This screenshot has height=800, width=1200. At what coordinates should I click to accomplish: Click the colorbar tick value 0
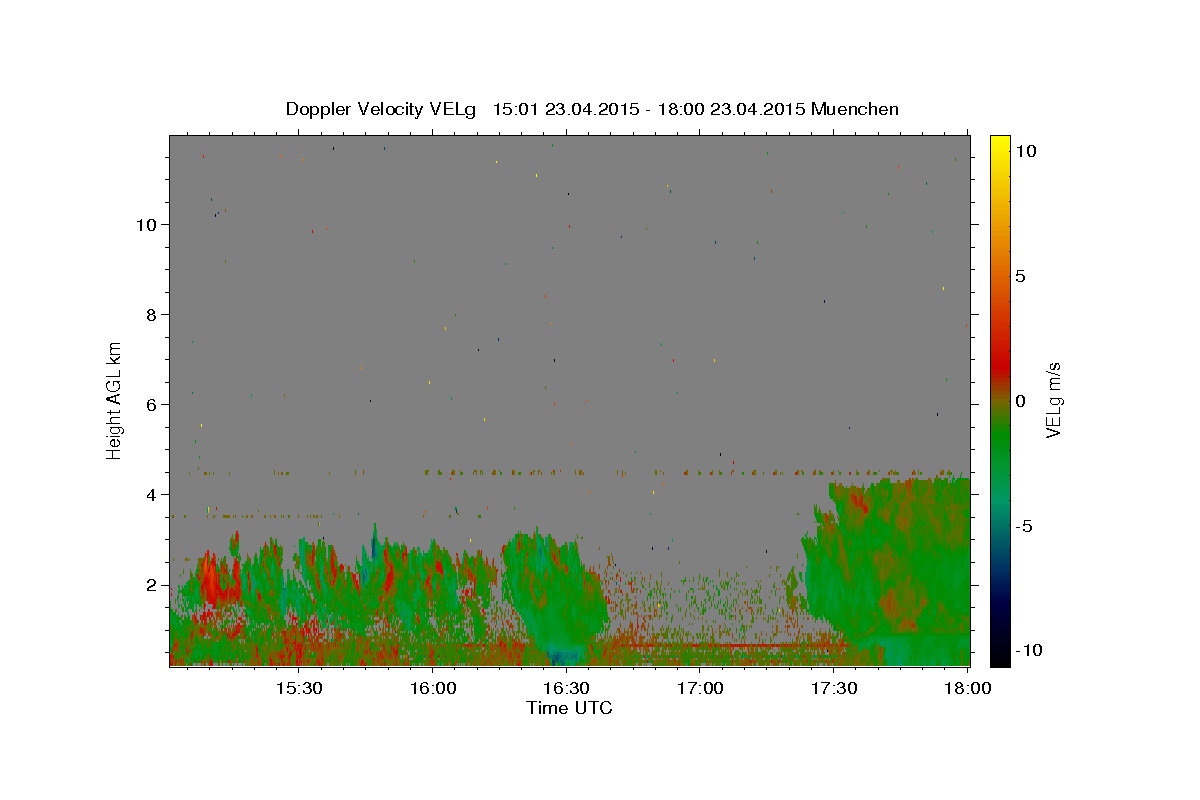pyautogui.click(x=1020, y=401)
